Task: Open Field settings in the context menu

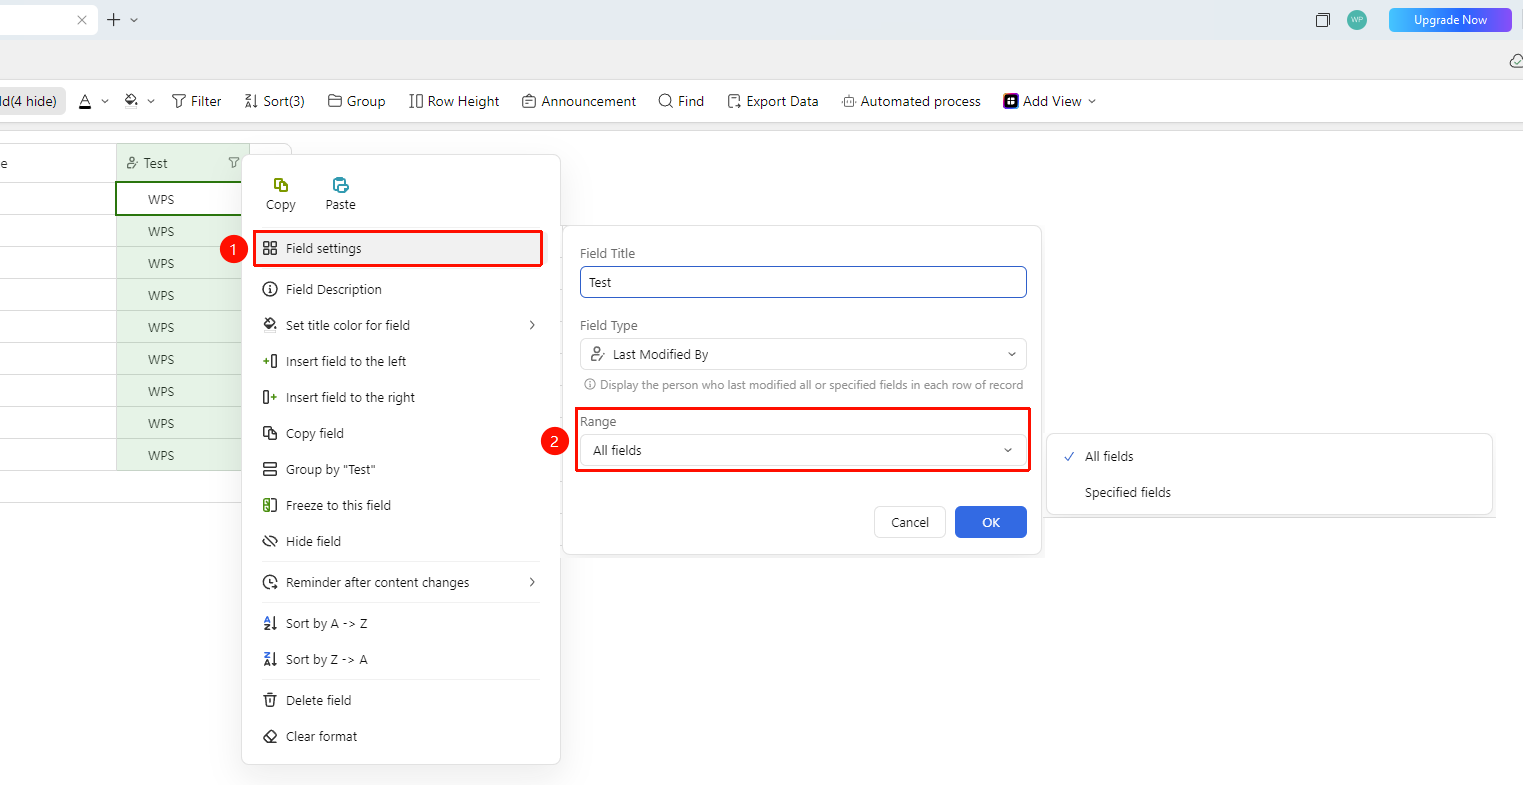Action: pos(398,248)
